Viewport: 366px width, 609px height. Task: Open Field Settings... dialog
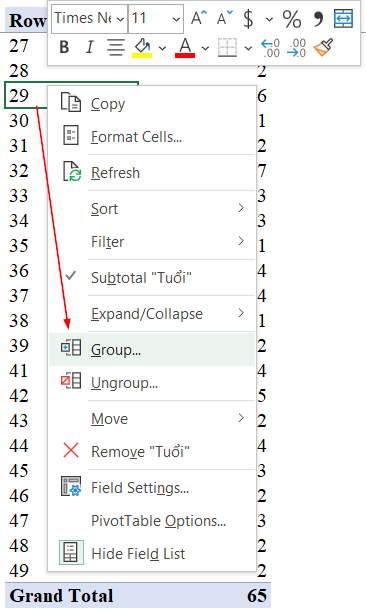152,488
